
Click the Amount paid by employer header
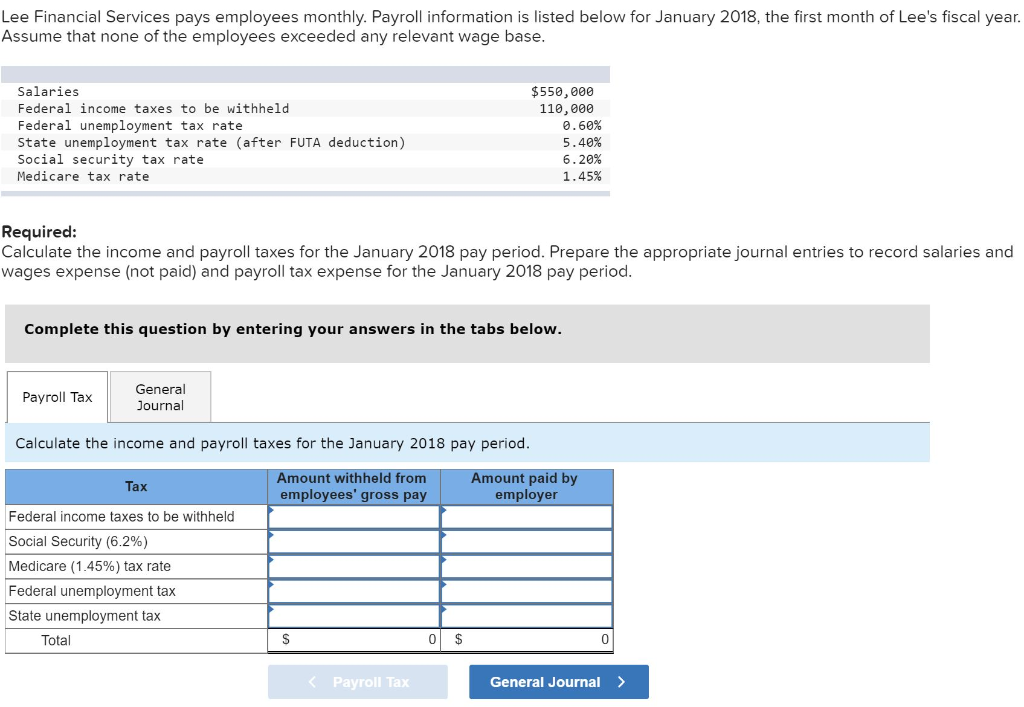pyautogui.click(x=527, y=487)
